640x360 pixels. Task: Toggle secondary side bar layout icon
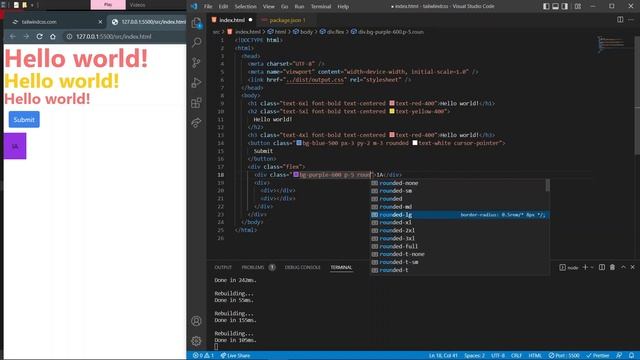click(x=565, y=6)
